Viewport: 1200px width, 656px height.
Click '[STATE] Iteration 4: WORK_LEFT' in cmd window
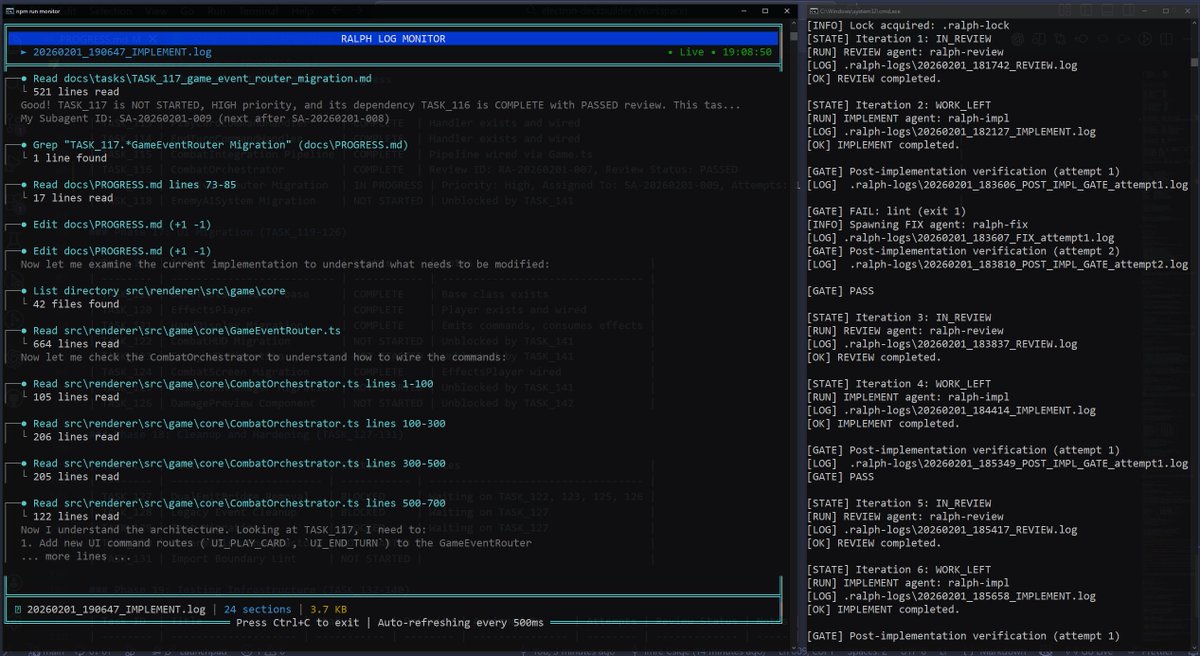pyautogui.click(x=898, y=383)
